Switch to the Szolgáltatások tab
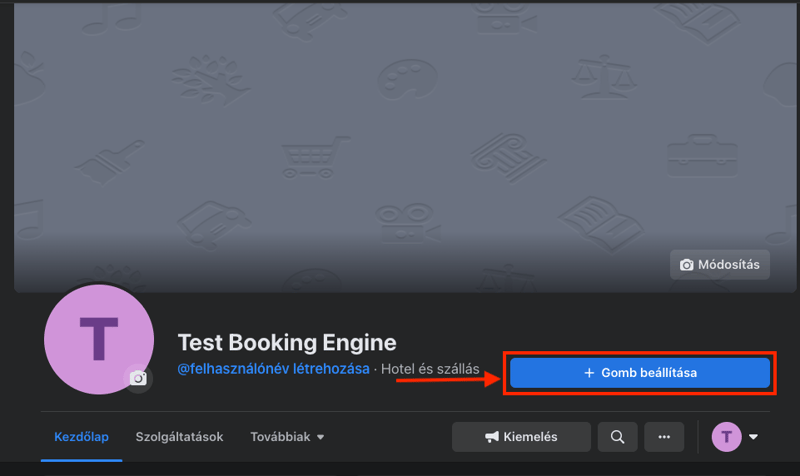The image size is (800, 476). pos(179,437)
